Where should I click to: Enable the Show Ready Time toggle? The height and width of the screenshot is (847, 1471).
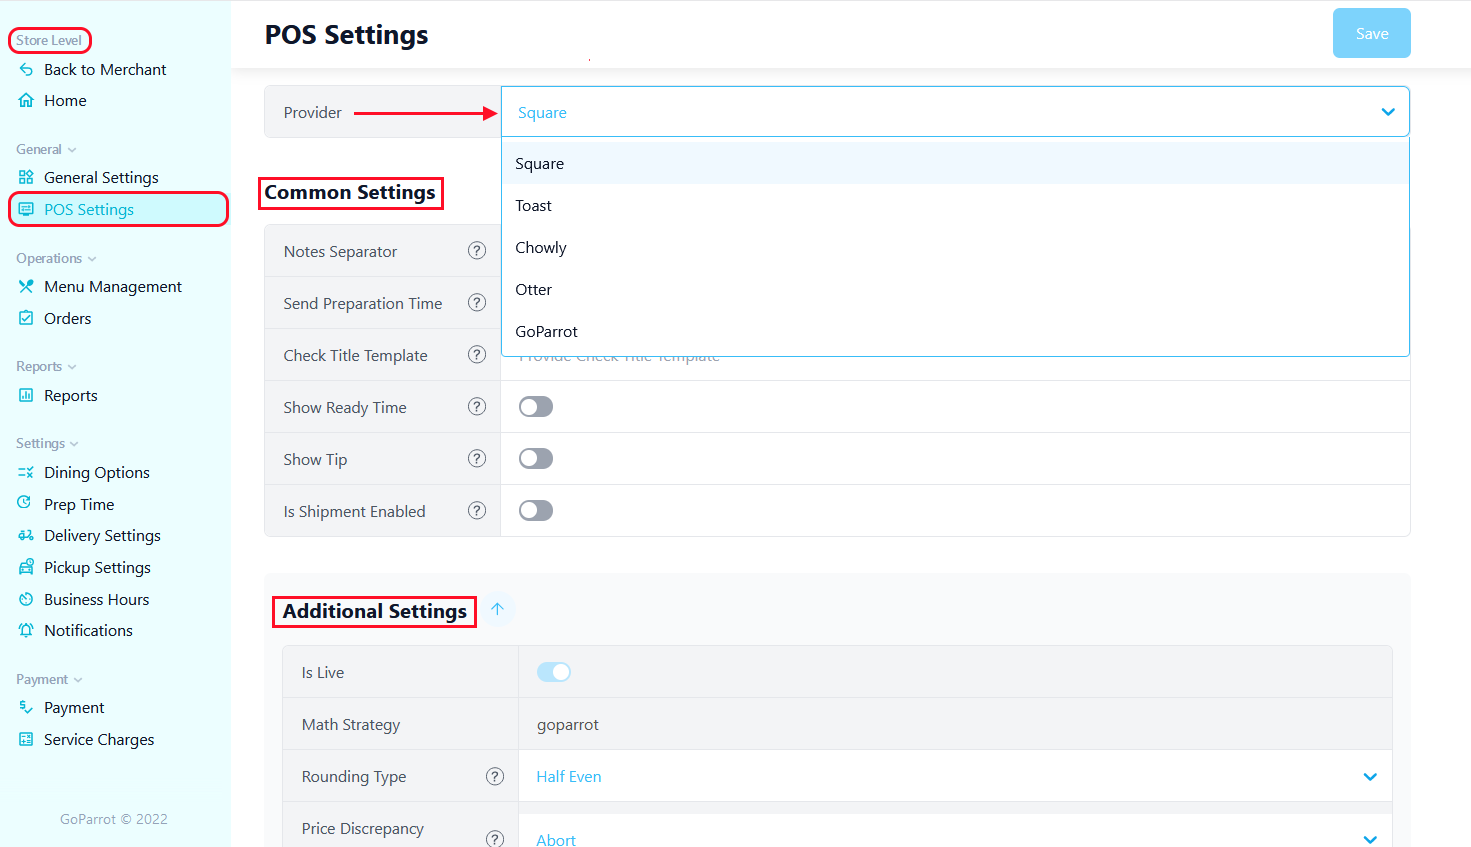[536, 407]
